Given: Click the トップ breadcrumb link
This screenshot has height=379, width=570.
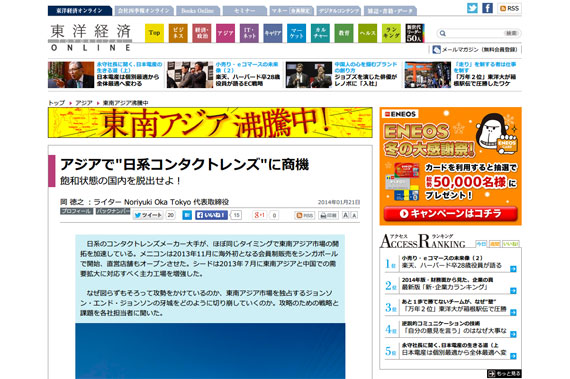Looking at the screenshot, I should tap(56, 103).
